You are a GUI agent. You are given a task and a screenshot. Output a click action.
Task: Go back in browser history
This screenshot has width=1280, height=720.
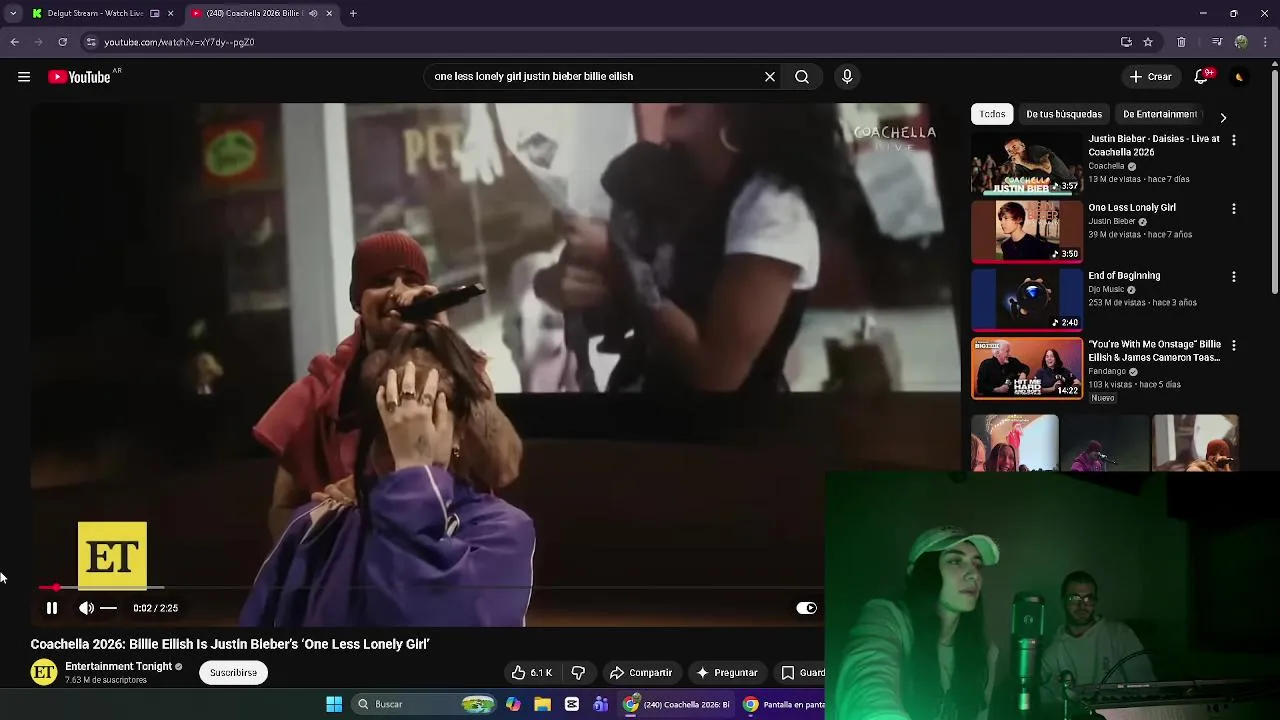pyautogui.click(x=14, y=42)
